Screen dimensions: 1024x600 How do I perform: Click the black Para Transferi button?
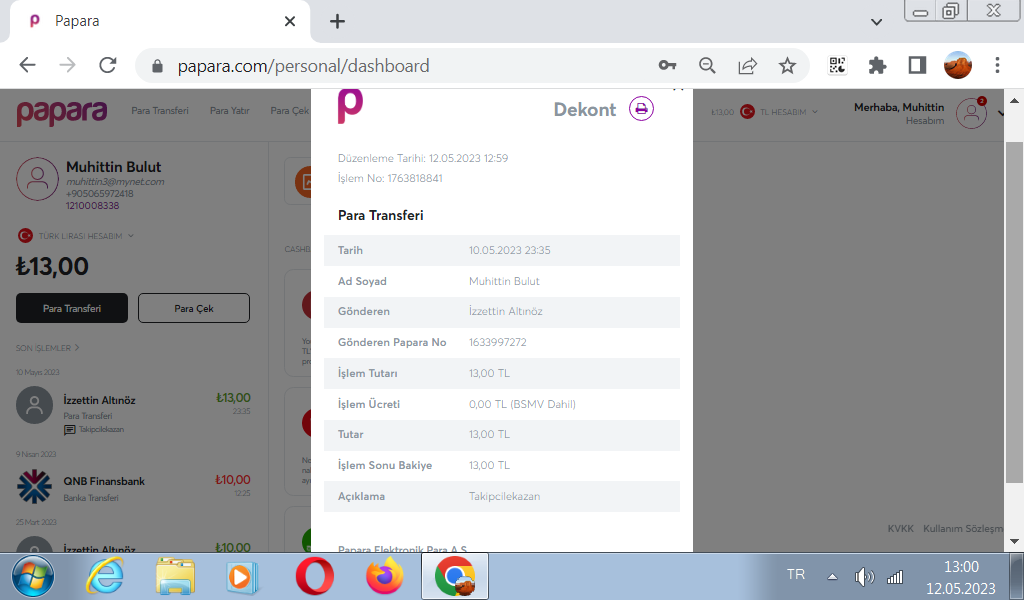(x=72, y=308)
